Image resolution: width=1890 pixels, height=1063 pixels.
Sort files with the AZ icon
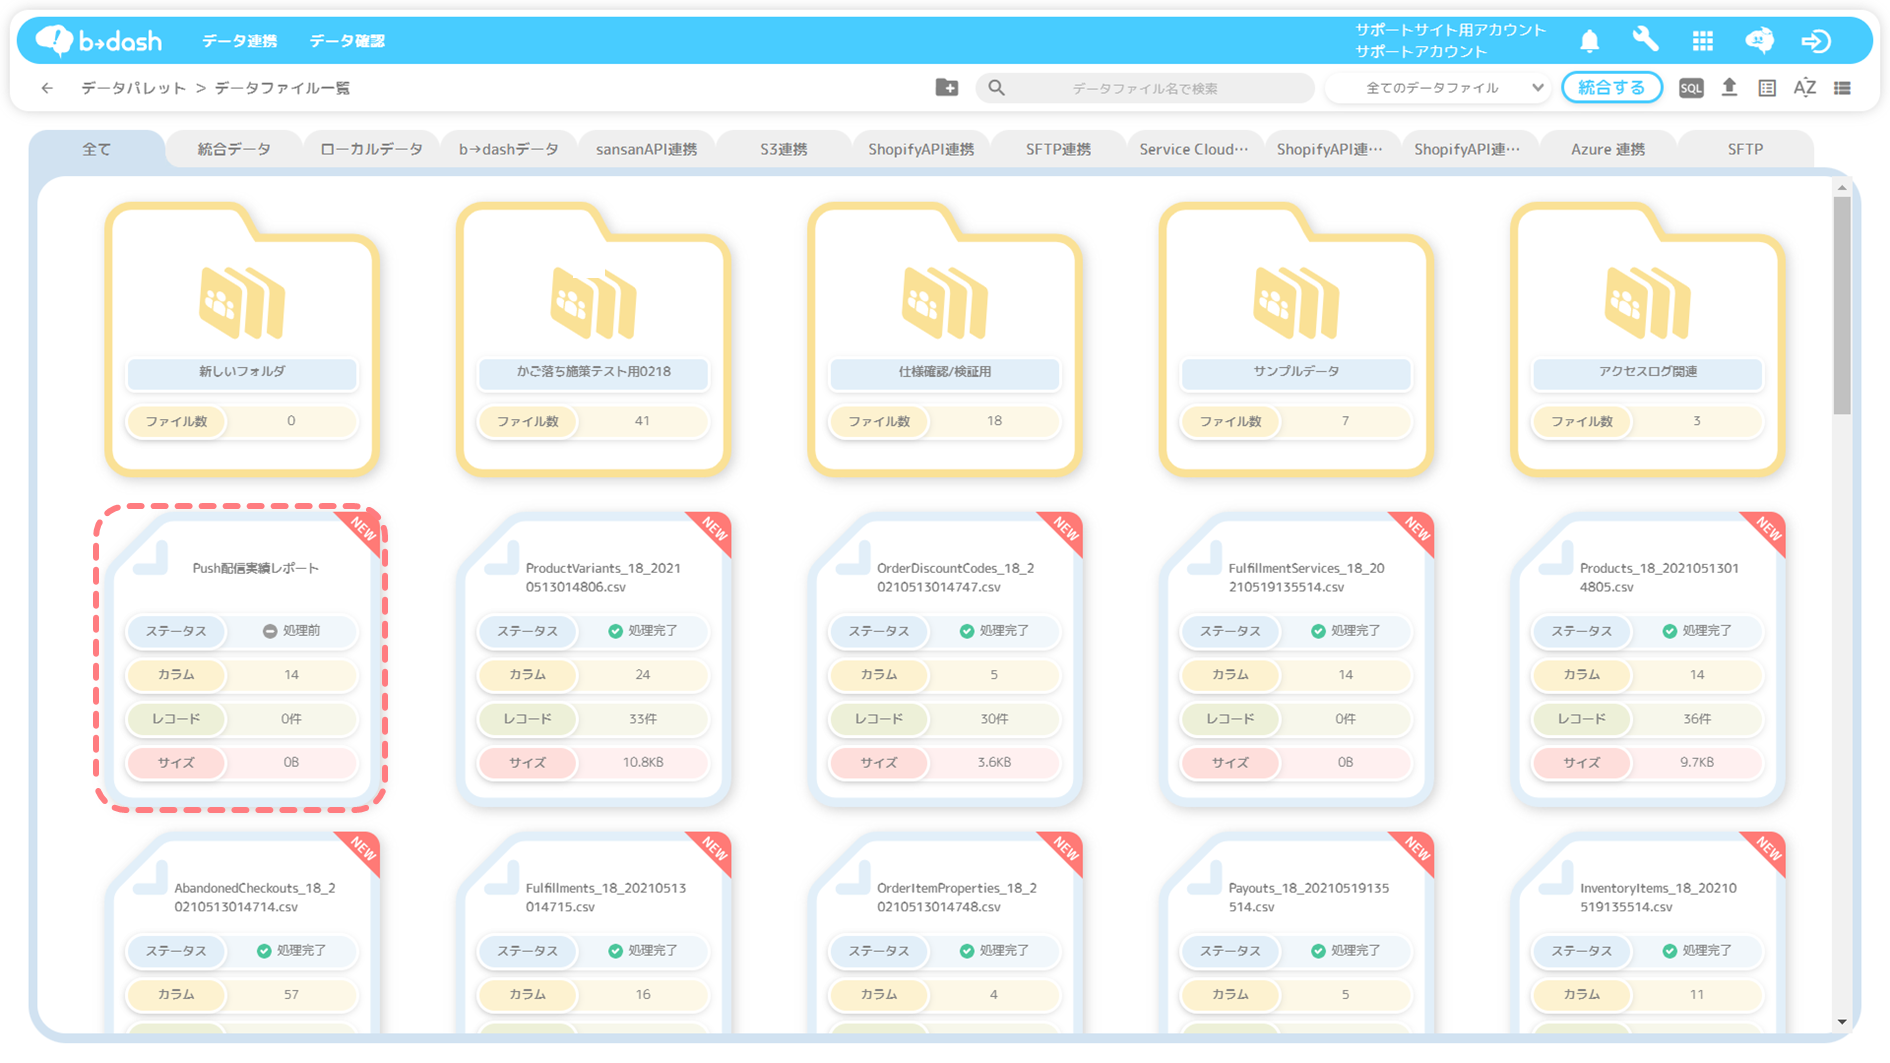(1804, 88)
